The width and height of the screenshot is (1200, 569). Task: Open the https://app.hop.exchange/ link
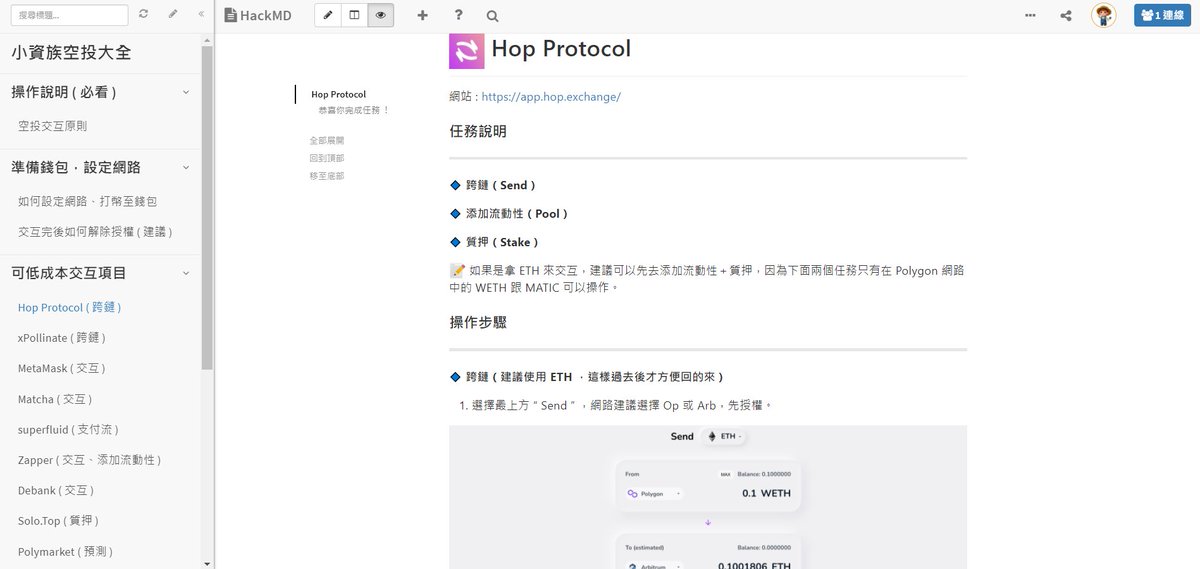click(551, 97)
